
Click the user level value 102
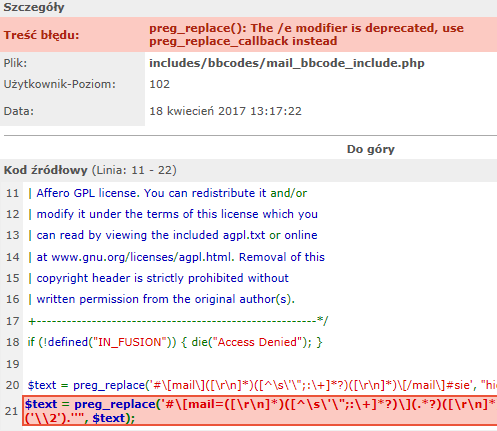click(x=159, y=84)
